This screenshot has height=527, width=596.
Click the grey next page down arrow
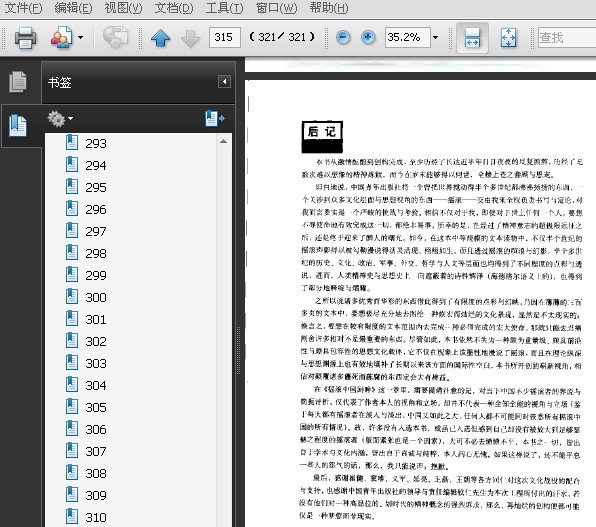click(190, 38)
